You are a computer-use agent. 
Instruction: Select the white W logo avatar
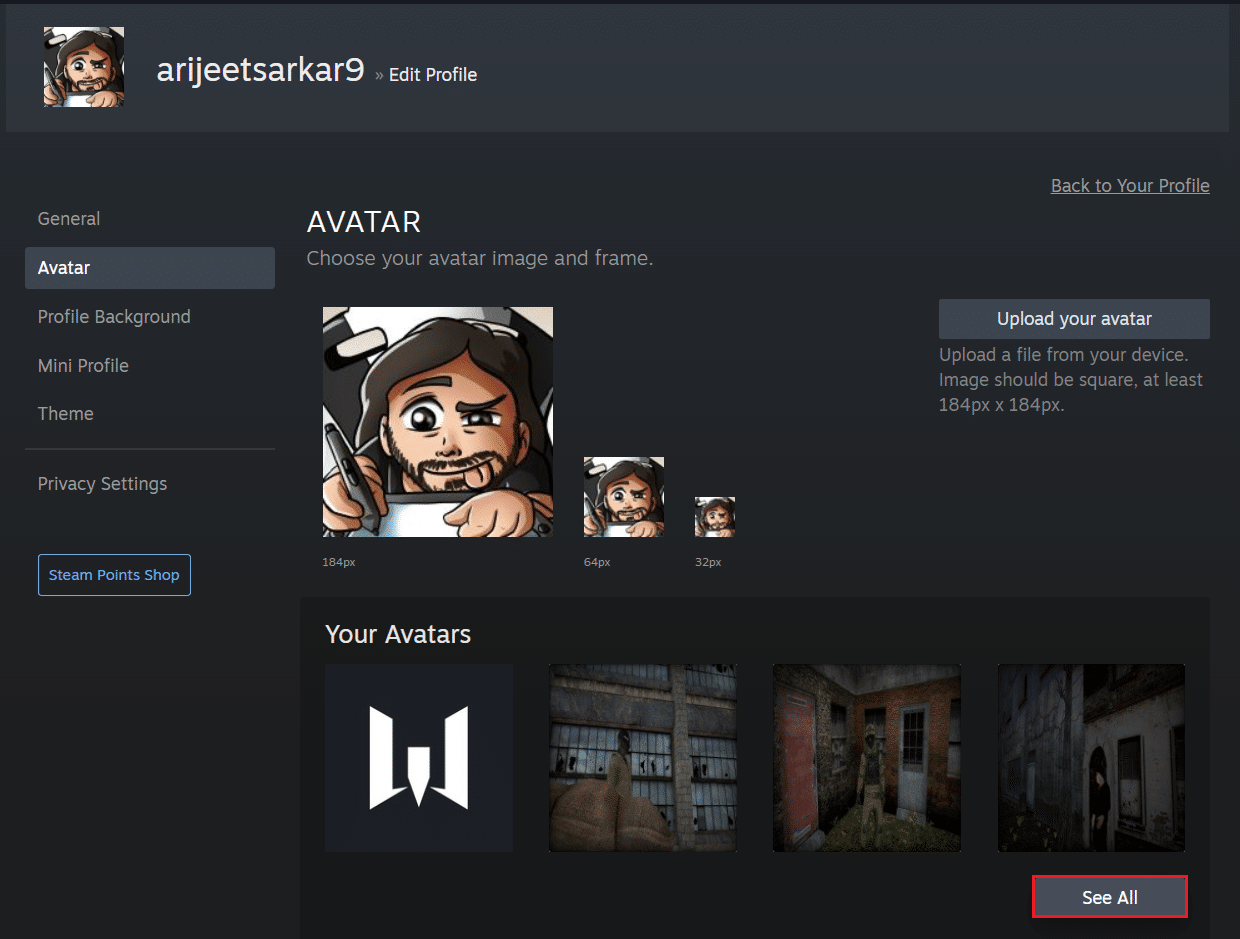pos(419,758)
